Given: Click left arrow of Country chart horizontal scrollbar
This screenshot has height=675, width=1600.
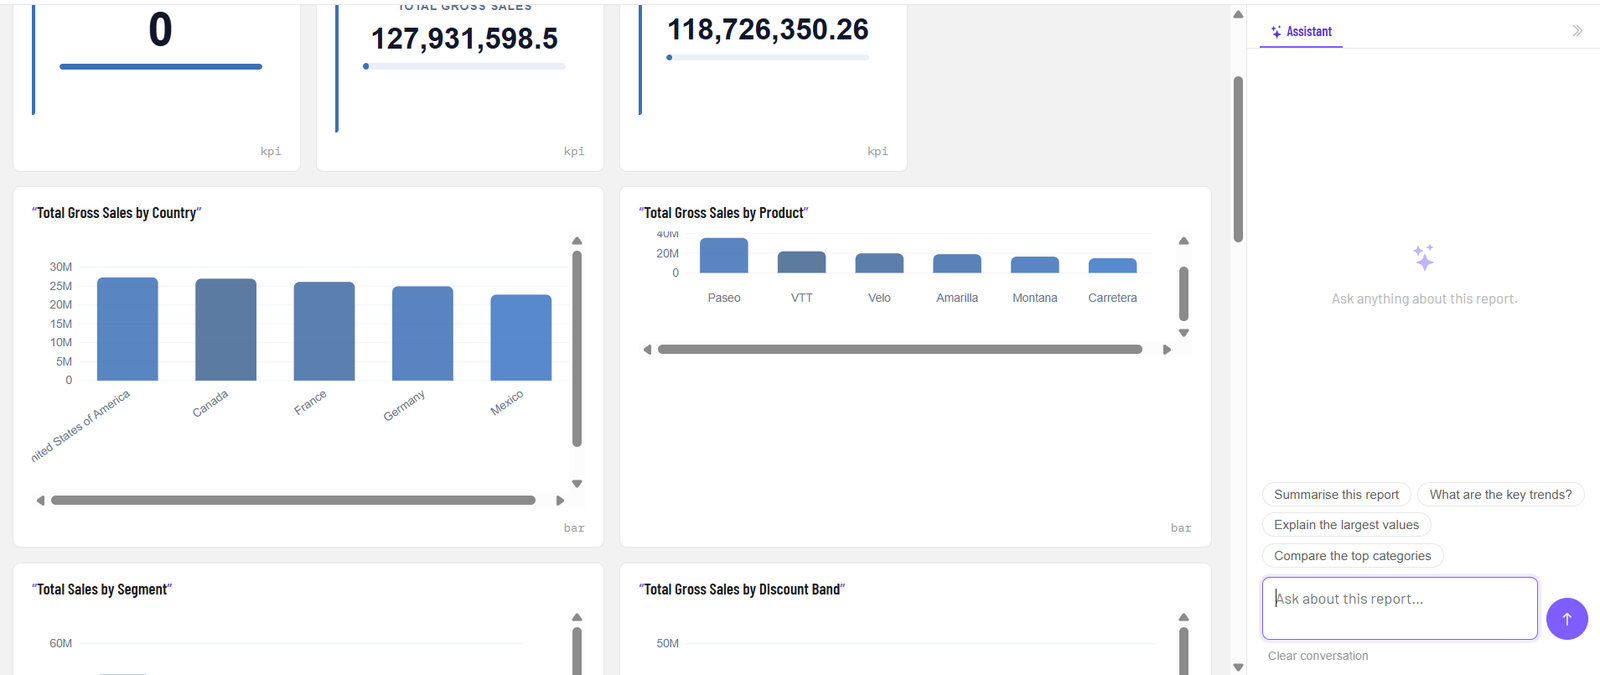Looking at the screenshot, I should point(40,500).
